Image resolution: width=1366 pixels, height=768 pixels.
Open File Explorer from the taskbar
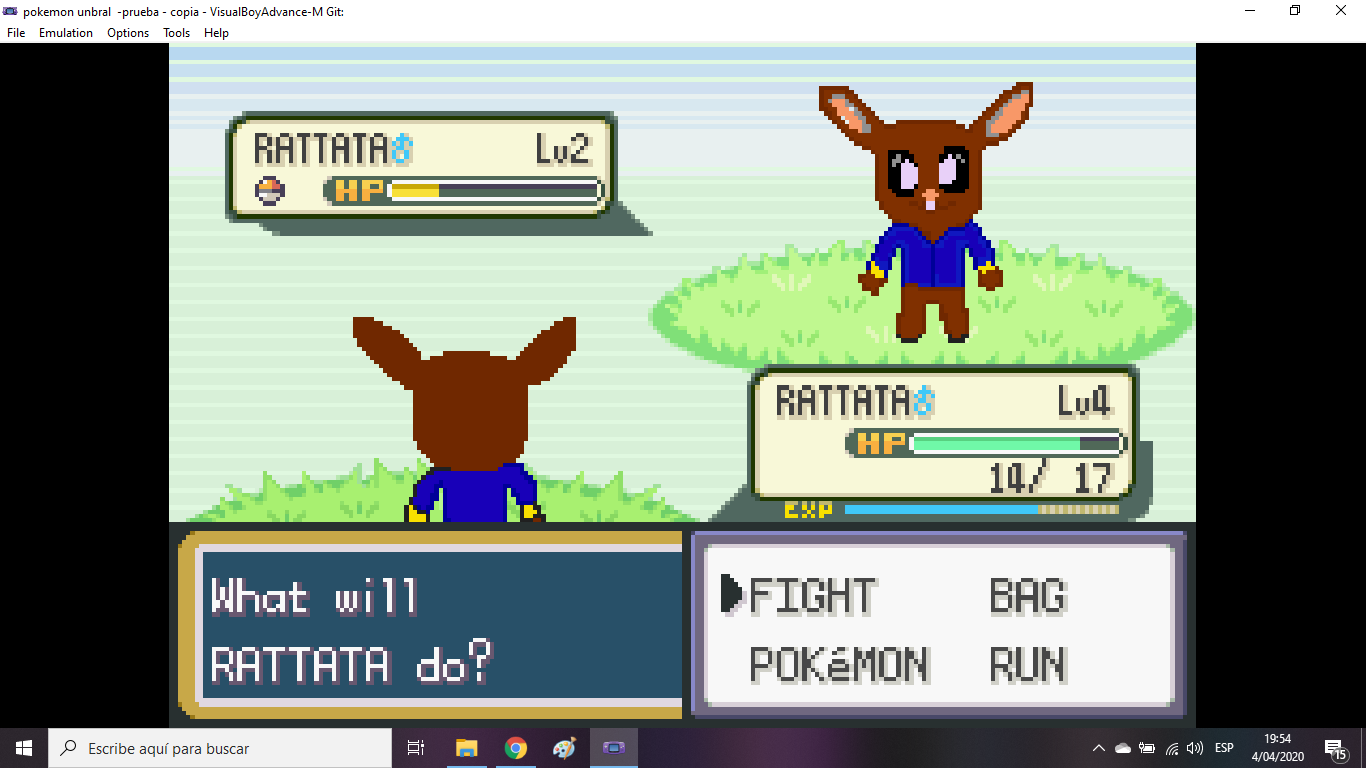pyautogui.click(x=467, y=748)
